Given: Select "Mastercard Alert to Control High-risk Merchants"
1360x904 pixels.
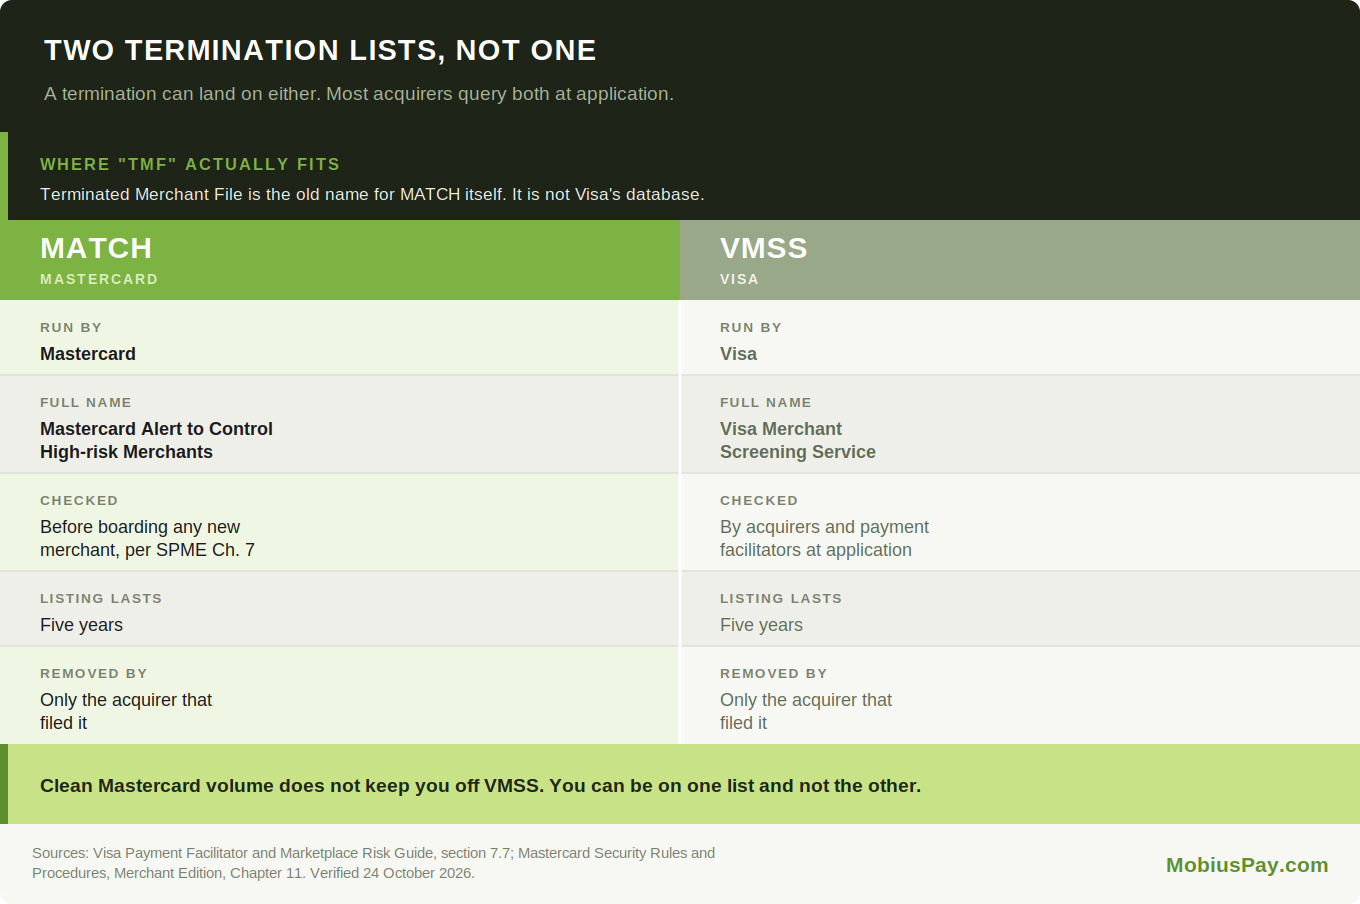Looking at the screenshot, I should pos(156,440).
